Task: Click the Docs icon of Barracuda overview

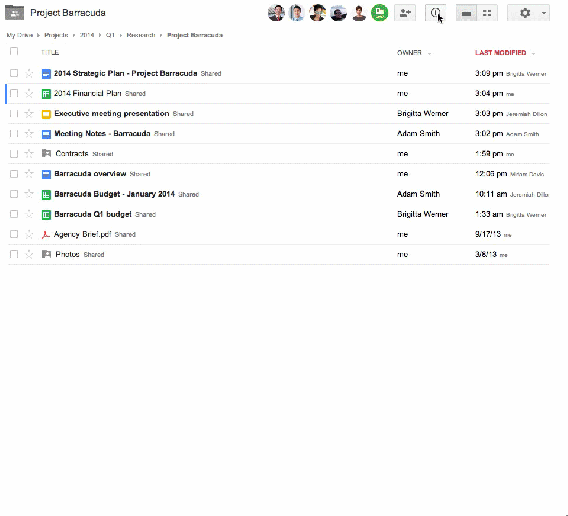Action: tap(46, 174)
